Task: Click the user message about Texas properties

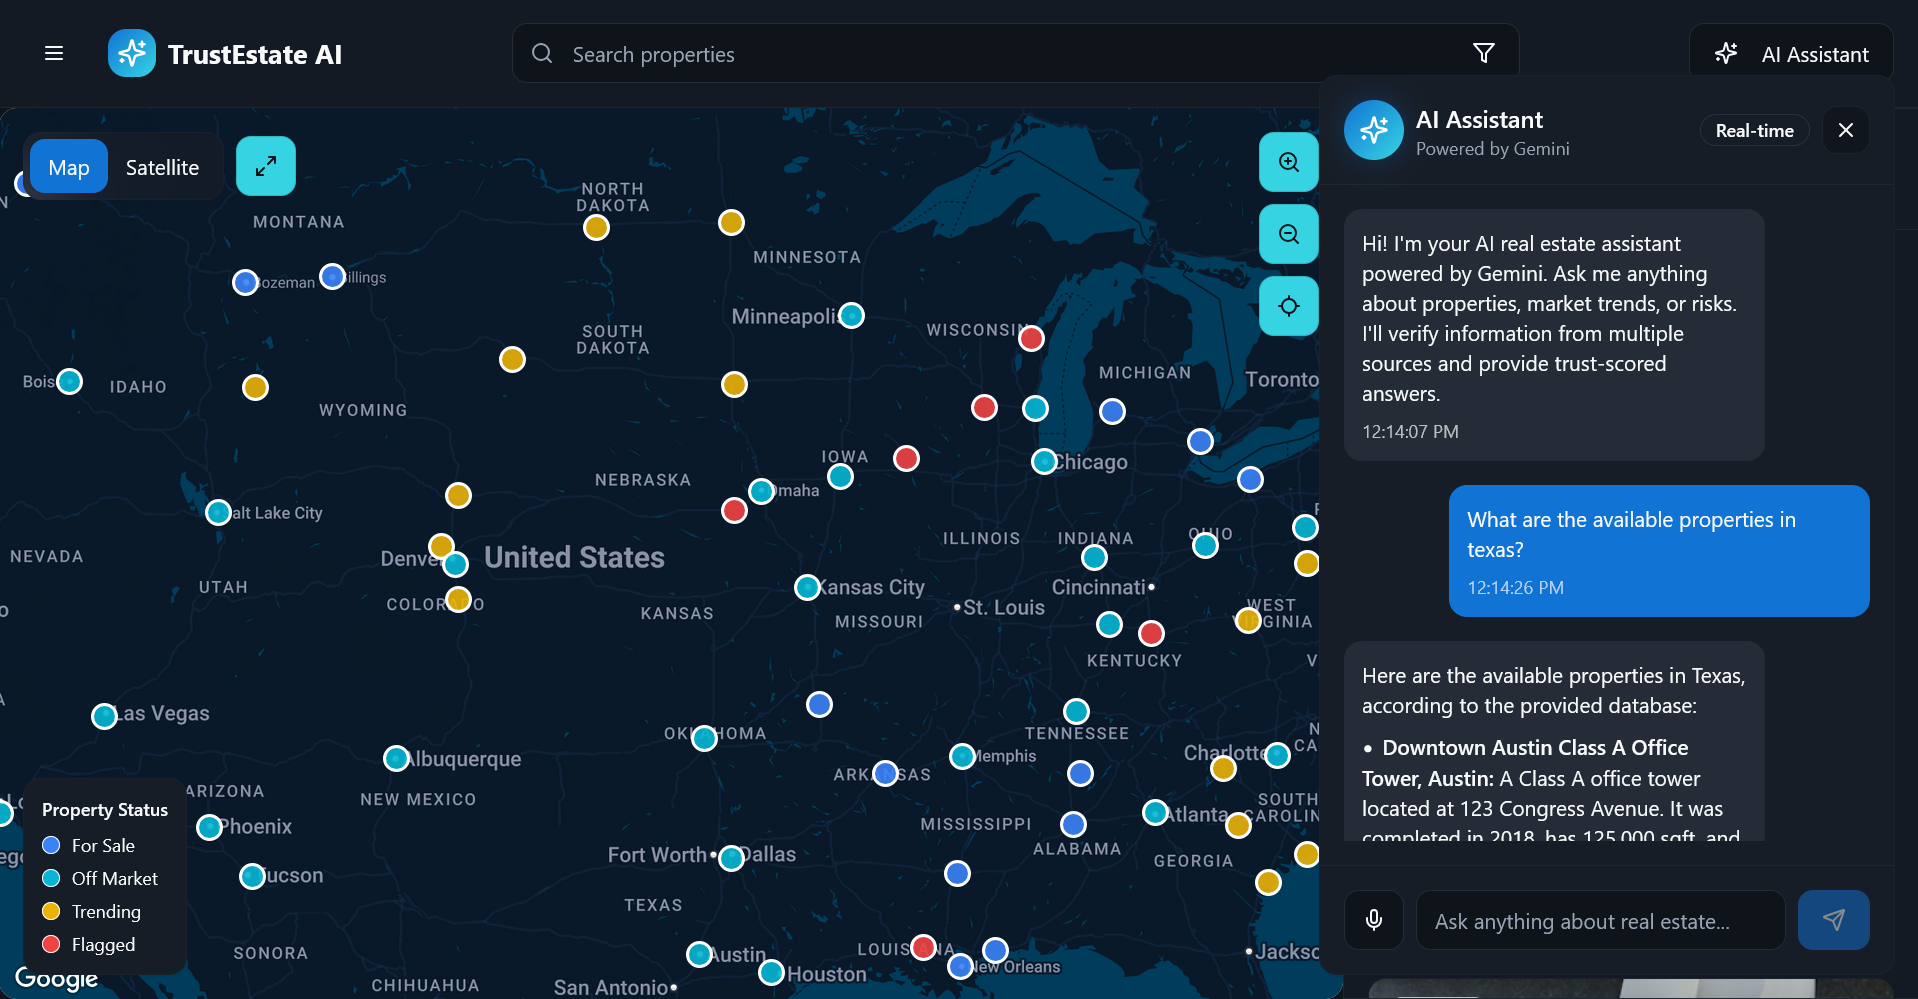Action: (x=1659, y=551)
